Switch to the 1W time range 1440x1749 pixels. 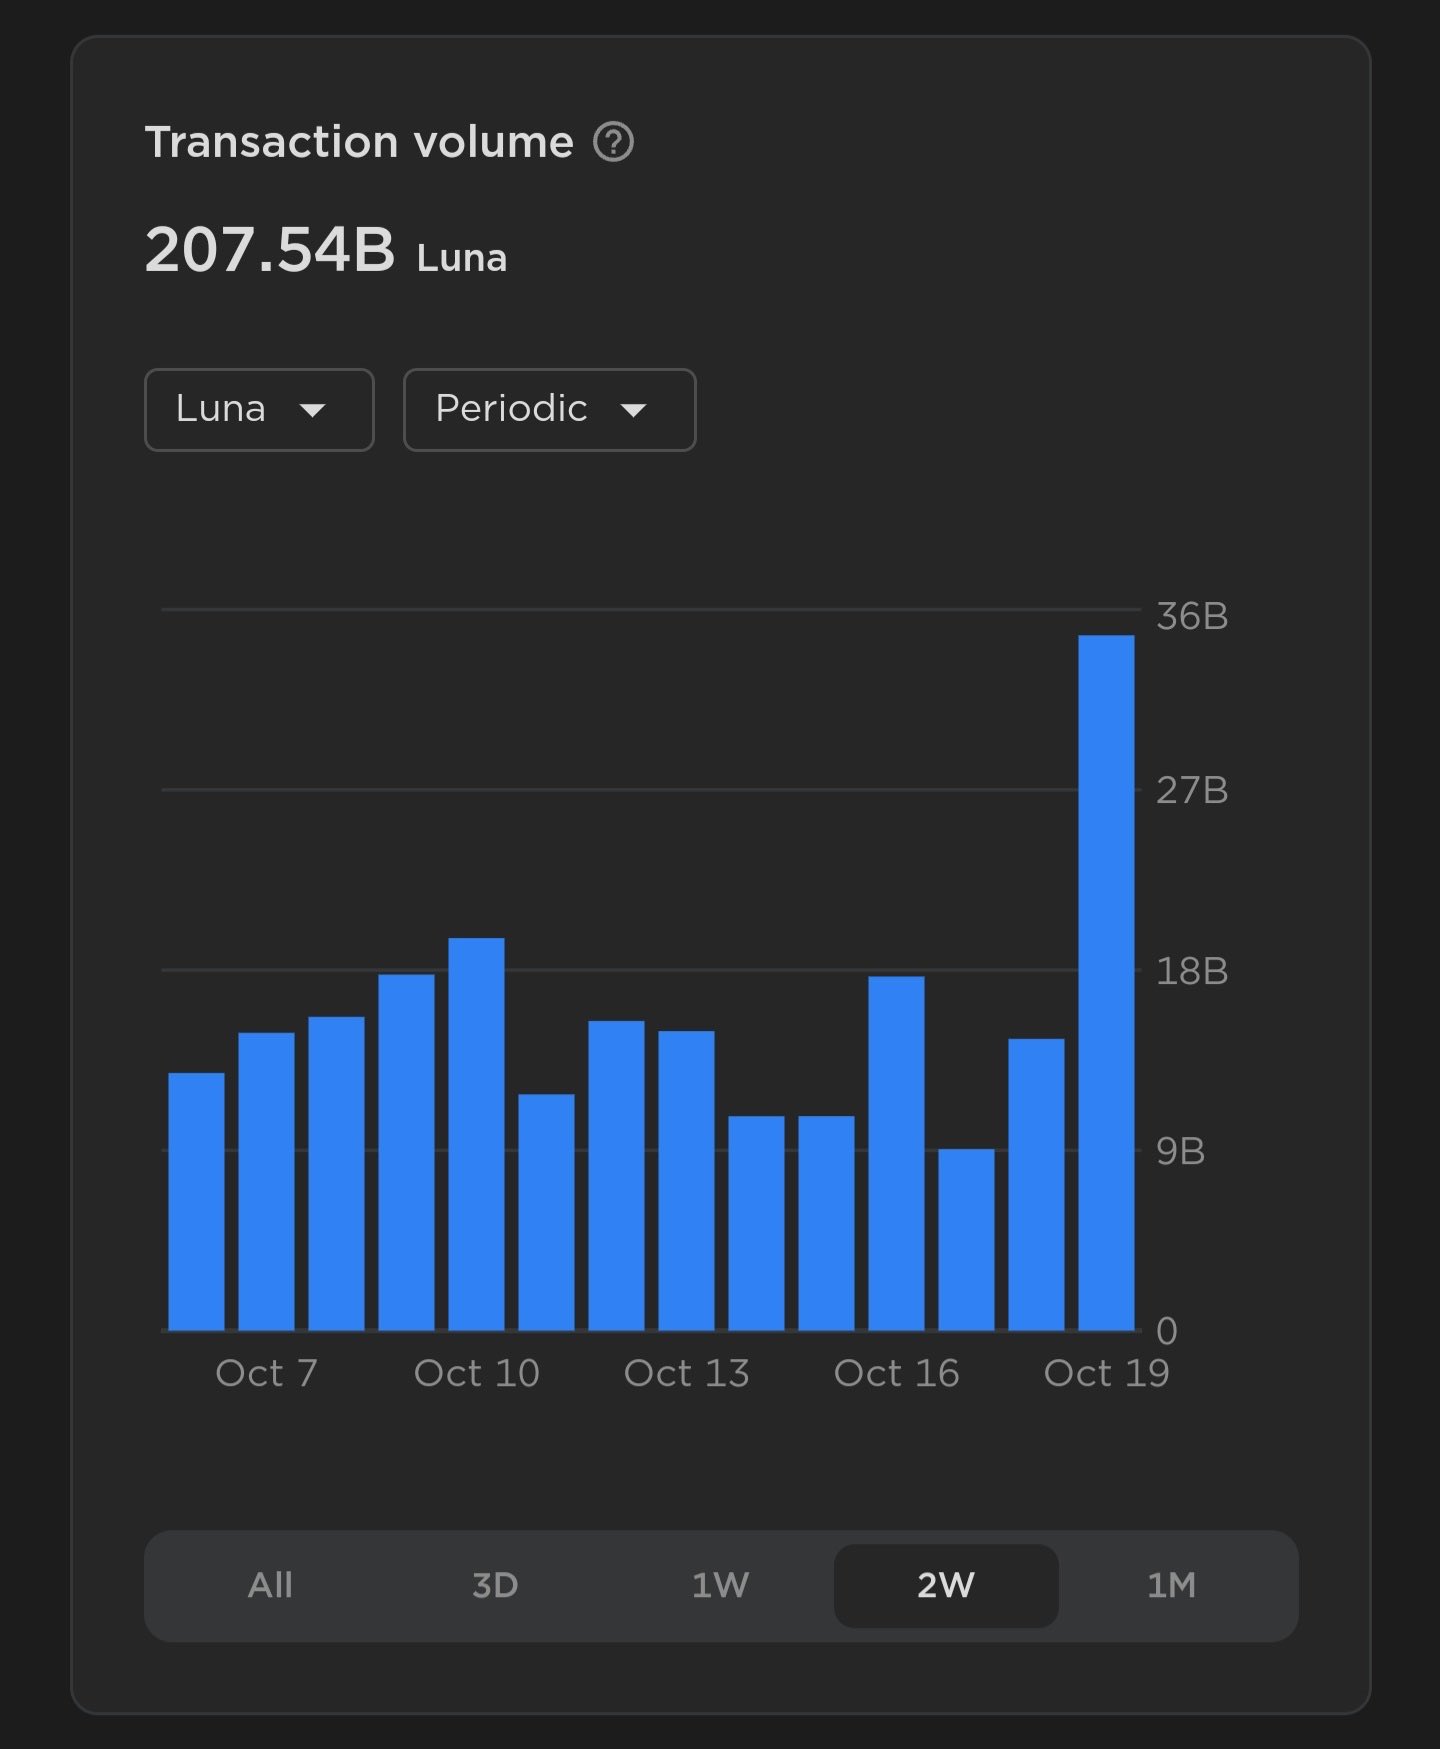[720, 1585]
